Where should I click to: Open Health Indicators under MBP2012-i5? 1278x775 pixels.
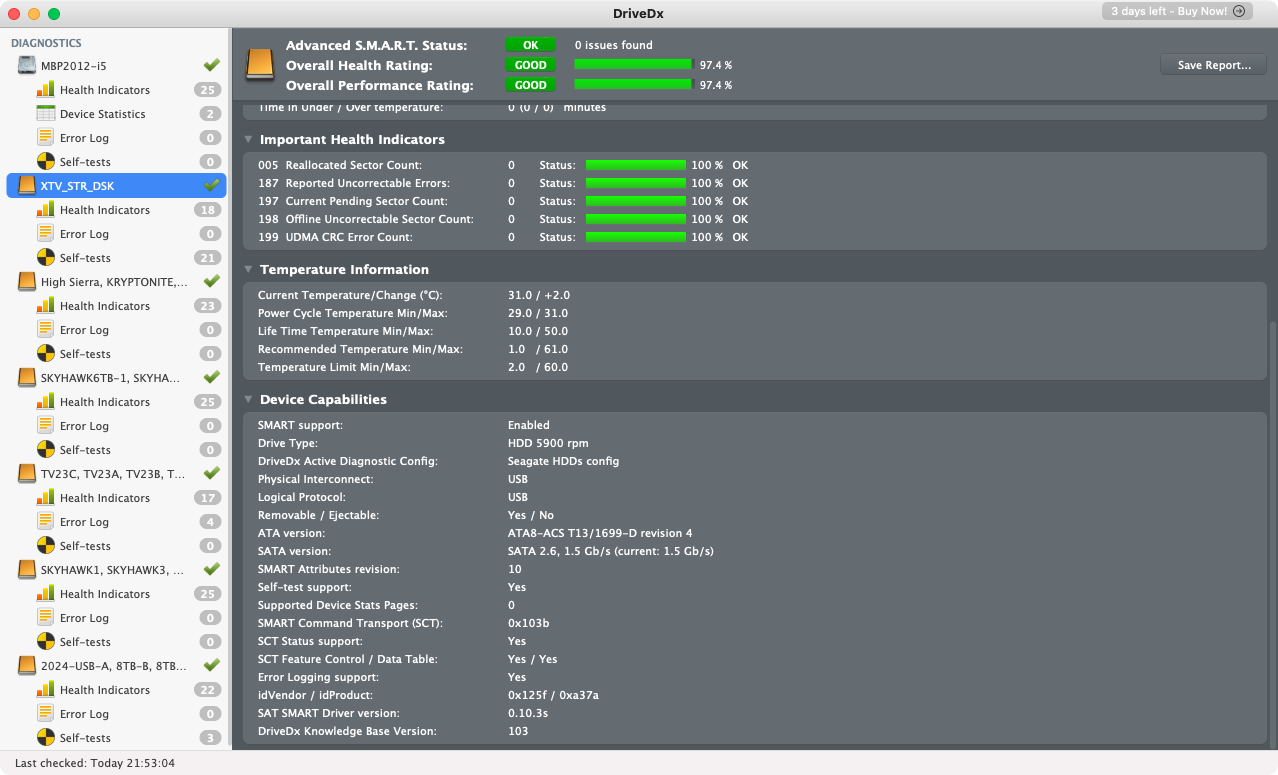pyautogui.click(x=104, y=90)
